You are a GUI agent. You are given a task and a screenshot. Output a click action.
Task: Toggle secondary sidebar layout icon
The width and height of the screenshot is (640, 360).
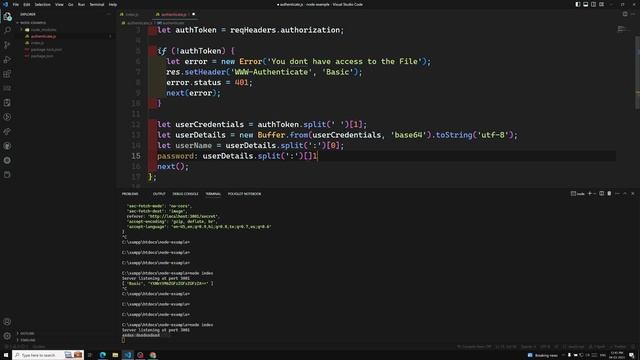(593, 4)
